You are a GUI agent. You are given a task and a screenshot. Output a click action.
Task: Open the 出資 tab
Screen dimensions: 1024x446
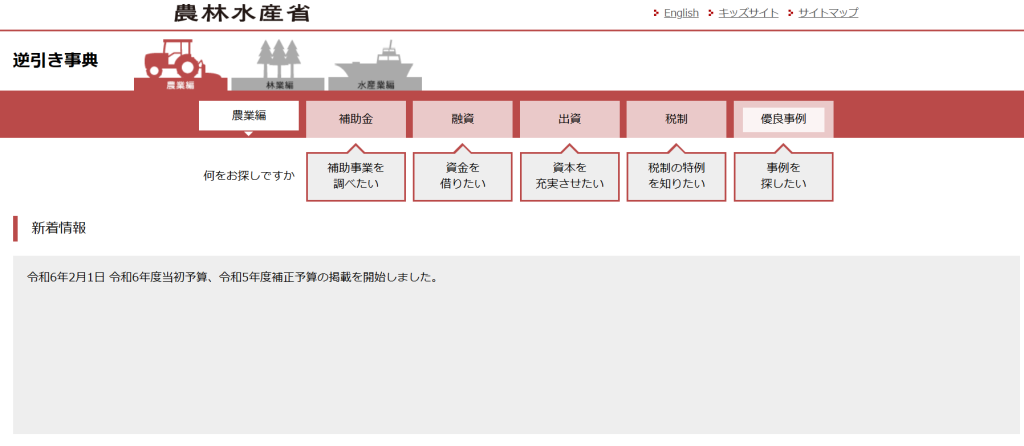coord(569,119)
